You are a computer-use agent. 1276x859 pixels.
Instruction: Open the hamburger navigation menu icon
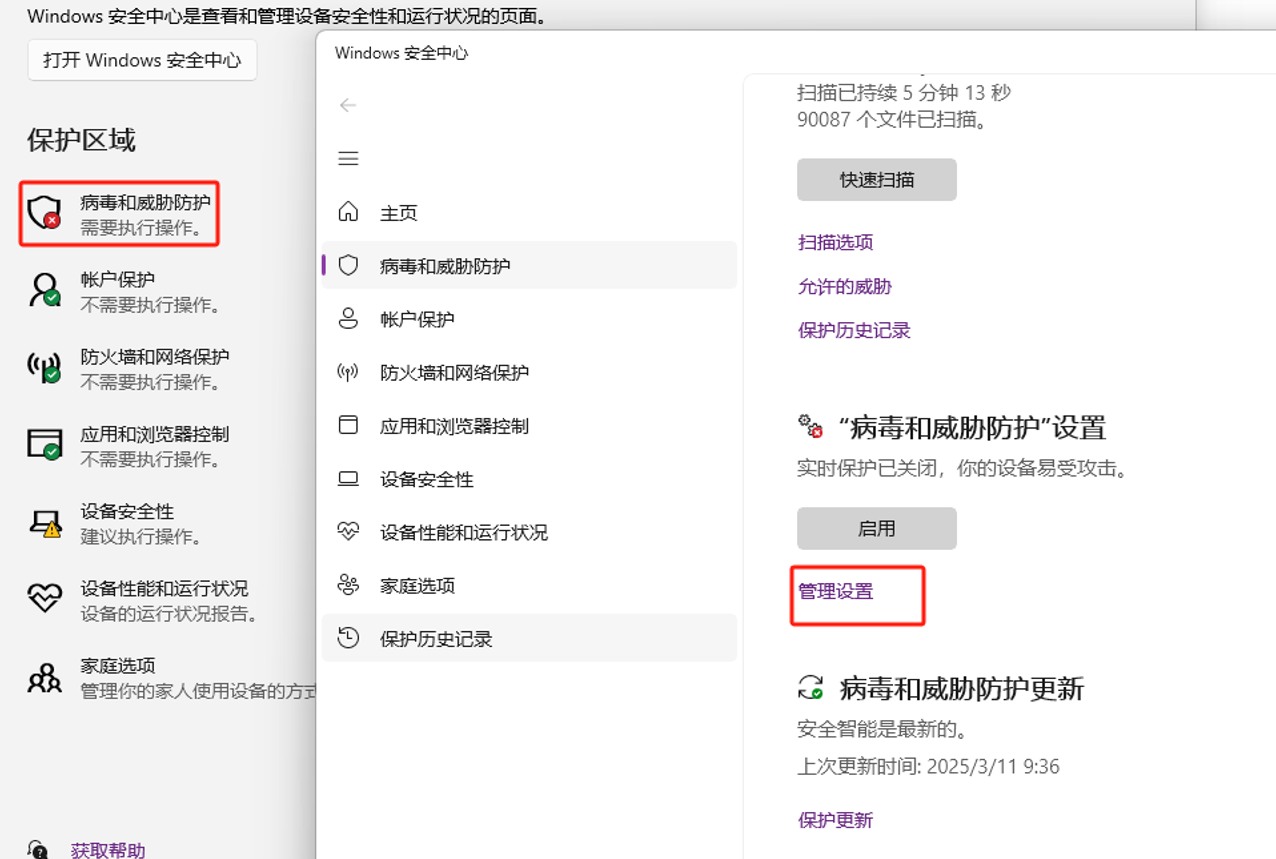coord(348,158)
